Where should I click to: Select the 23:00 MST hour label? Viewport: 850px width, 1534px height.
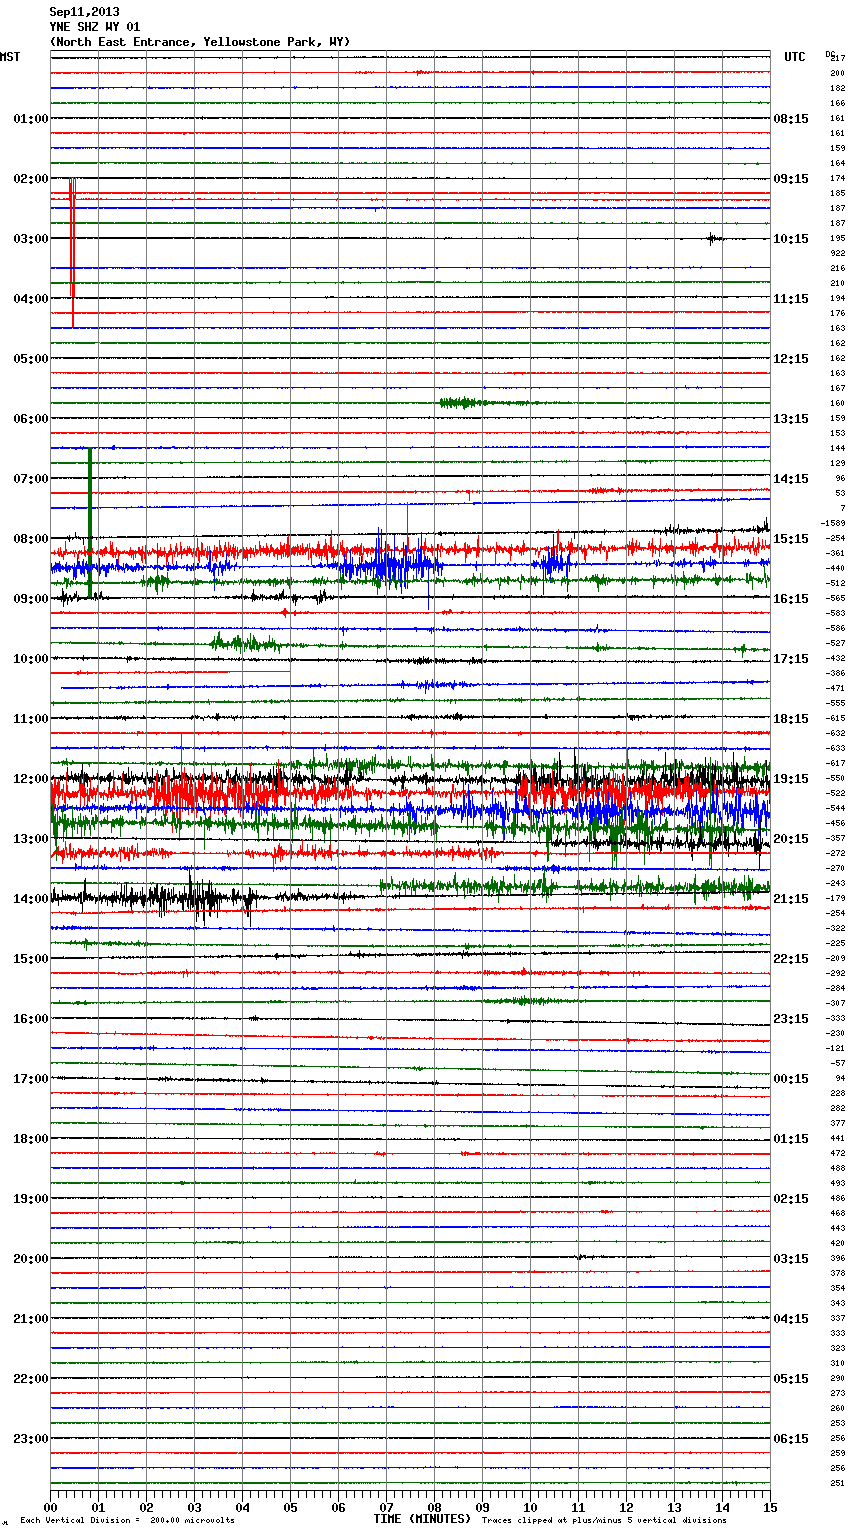pos(30,1438)
